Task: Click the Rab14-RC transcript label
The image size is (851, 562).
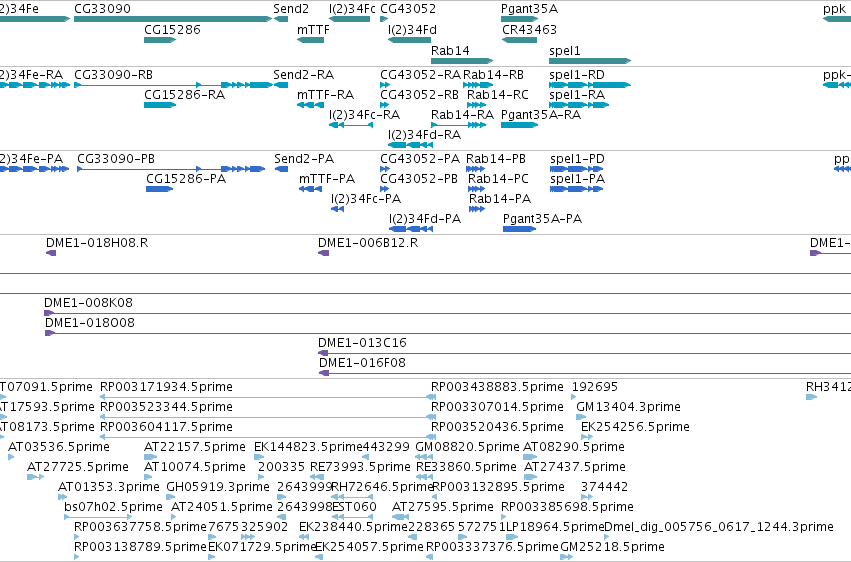Action: coord(498,95)
